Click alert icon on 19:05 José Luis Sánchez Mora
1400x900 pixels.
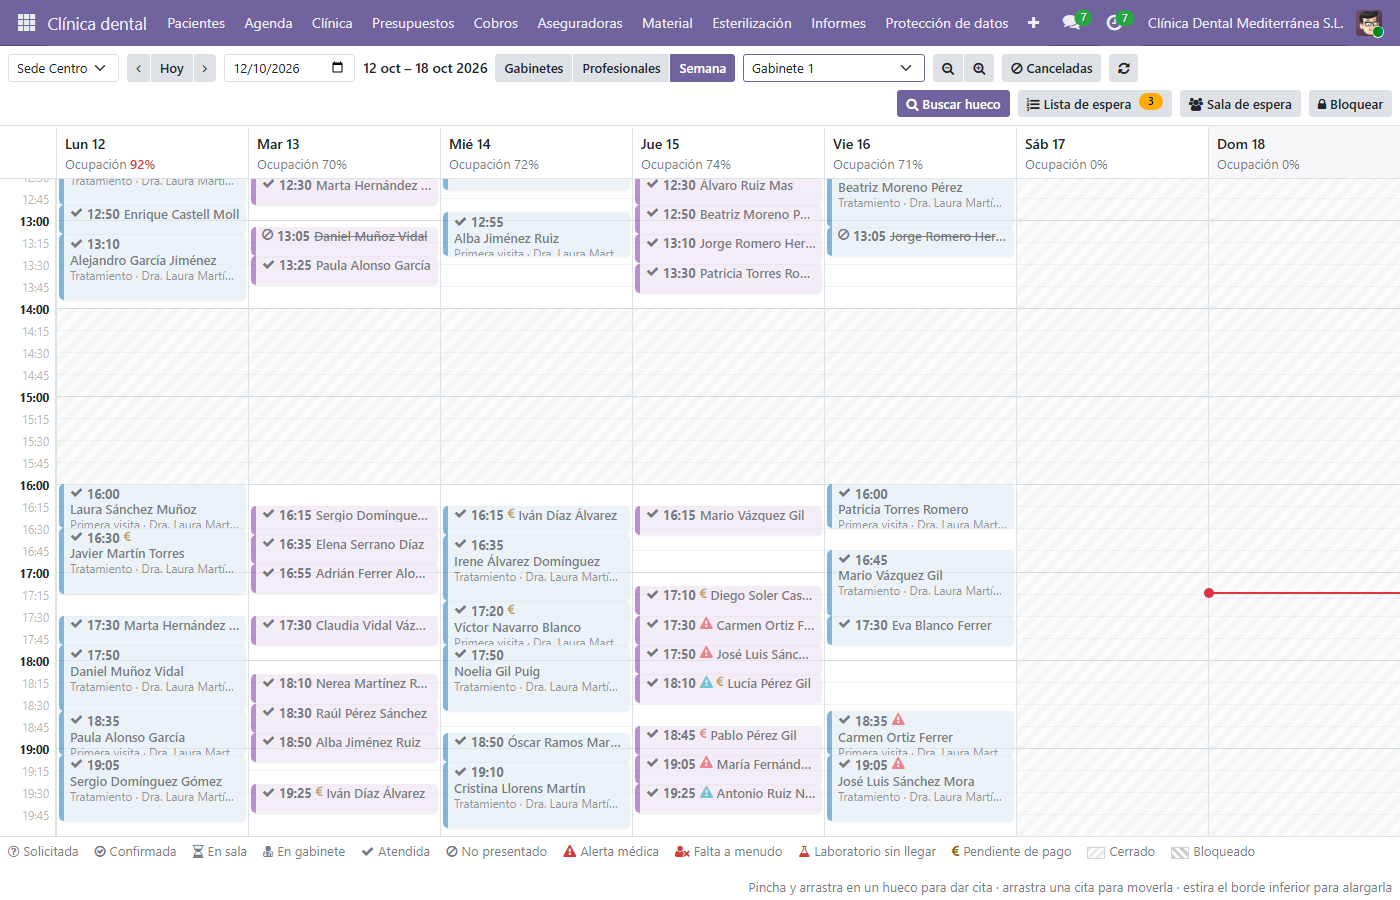(898, 764)
